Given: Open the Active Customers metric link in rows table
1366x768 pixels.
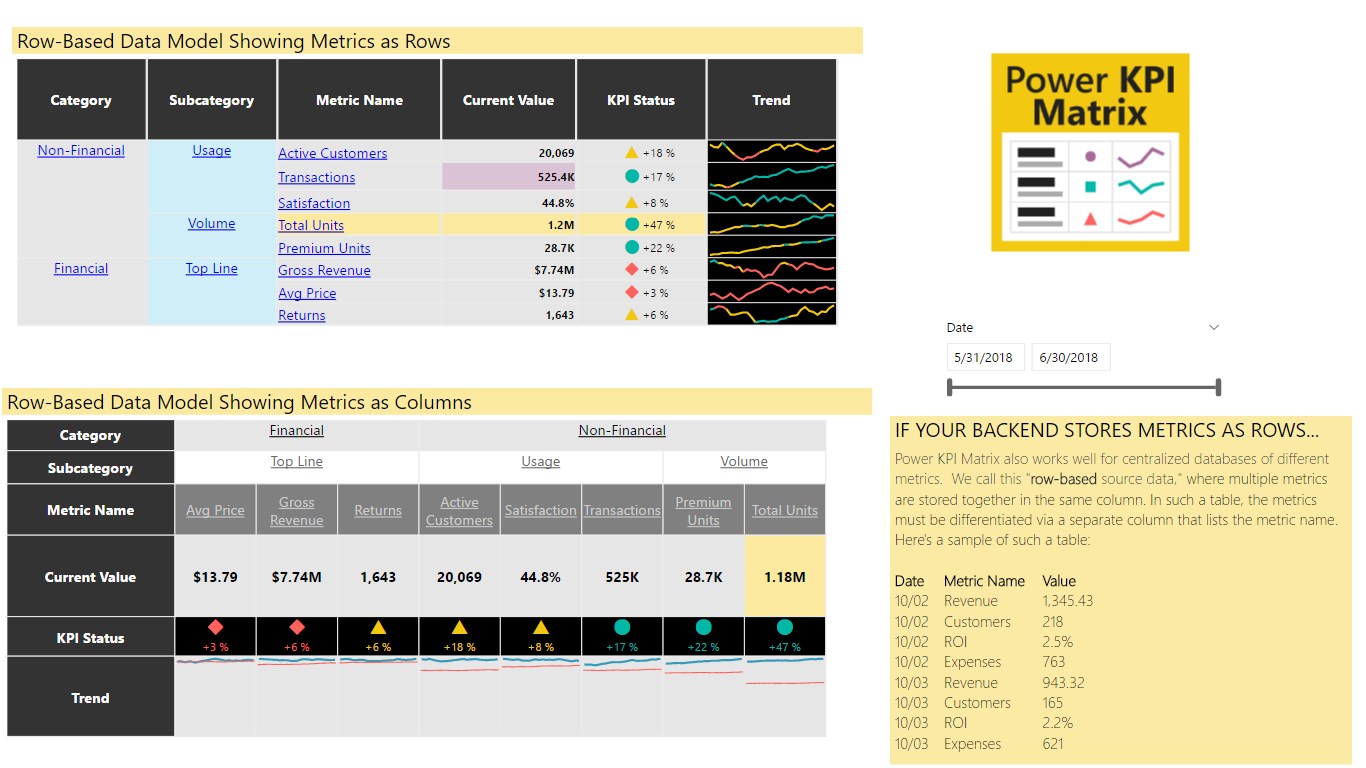Looking at the screenshot, I should pos(332,153).
